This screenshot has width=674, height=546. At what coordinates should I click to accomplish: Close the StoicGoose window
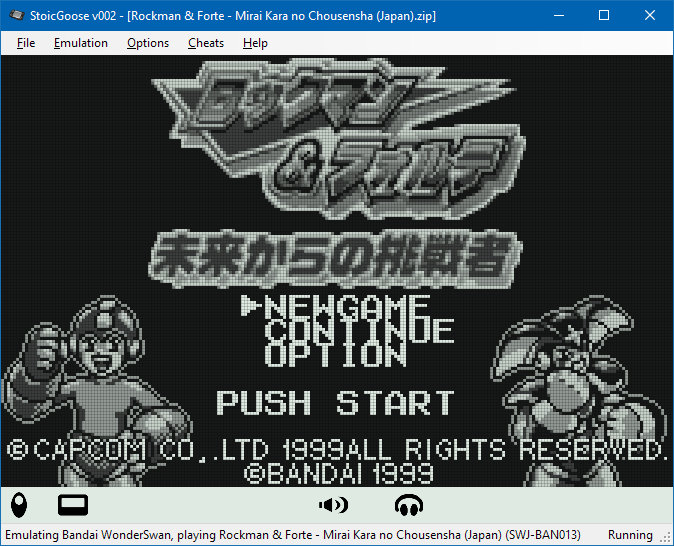click(650, 15)
